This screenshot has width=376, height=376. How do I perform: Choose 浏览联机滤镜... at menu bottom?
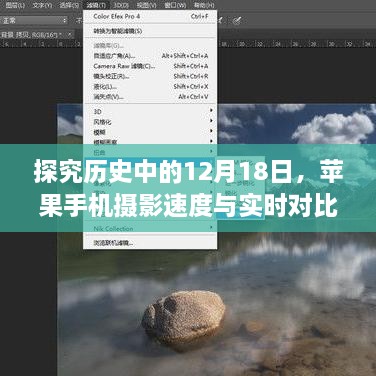tap(150, 243)
